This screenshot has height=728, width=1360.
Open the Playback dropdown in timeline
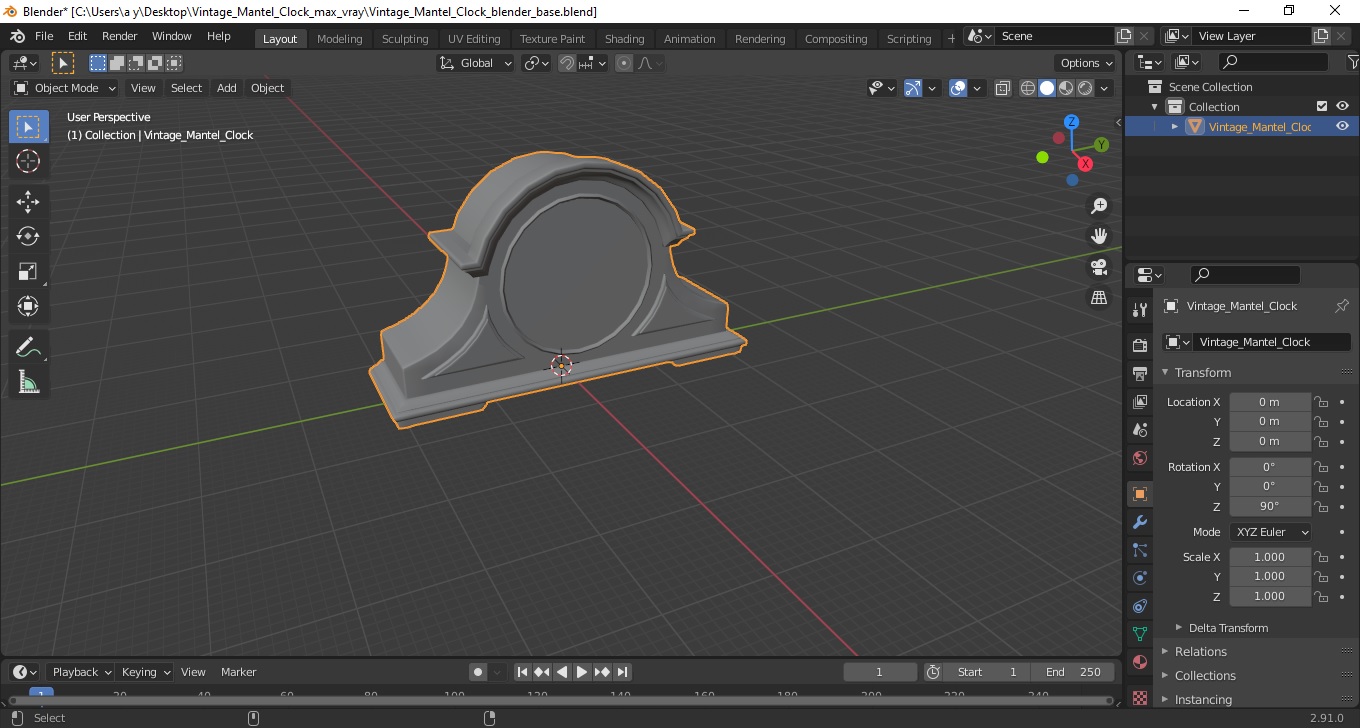82,672
